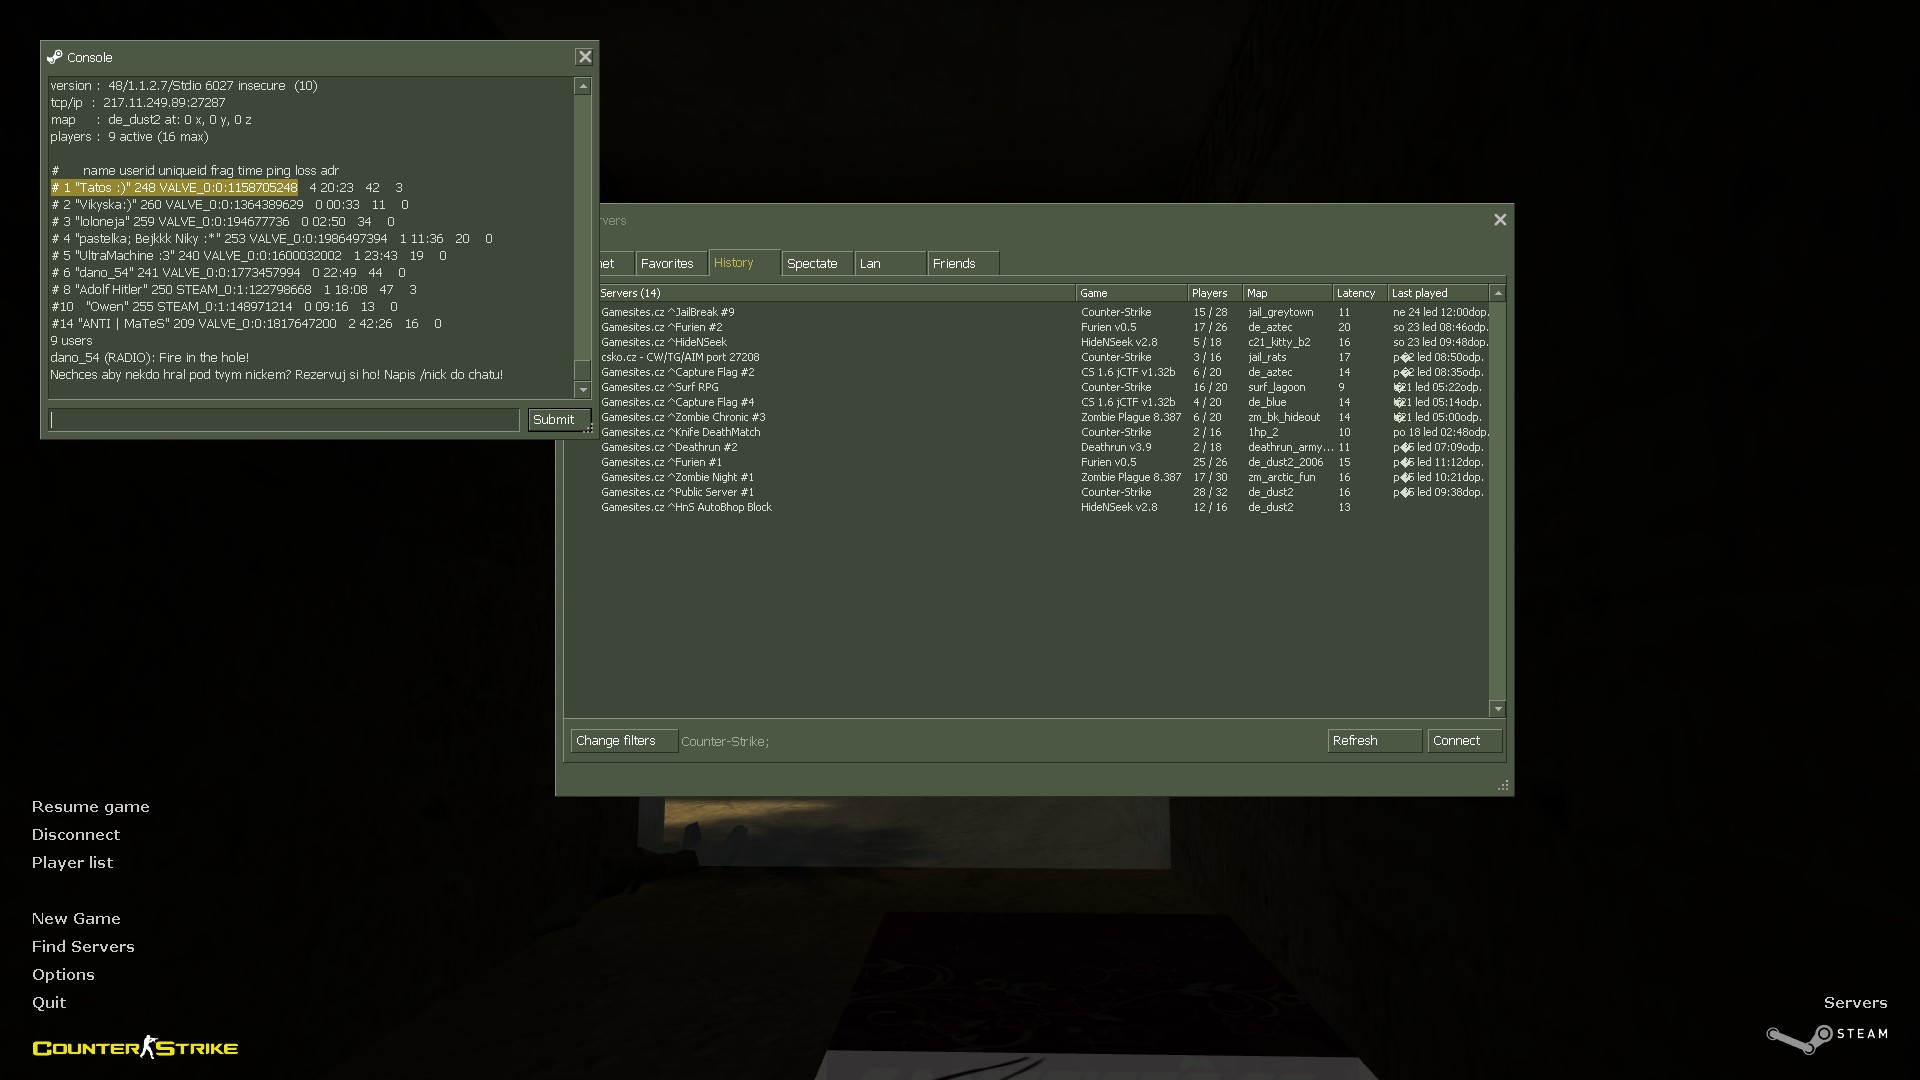This screenshot has height=1080, width=1920.
Task: Open Change filters panel
Action: (x=624, y=741)
